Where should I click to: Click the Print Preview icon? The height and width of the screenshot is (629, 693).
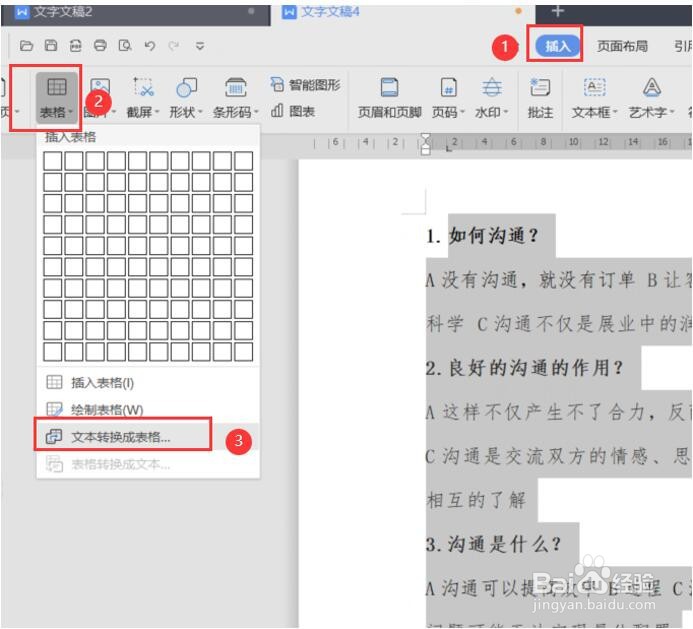(125, 46)
